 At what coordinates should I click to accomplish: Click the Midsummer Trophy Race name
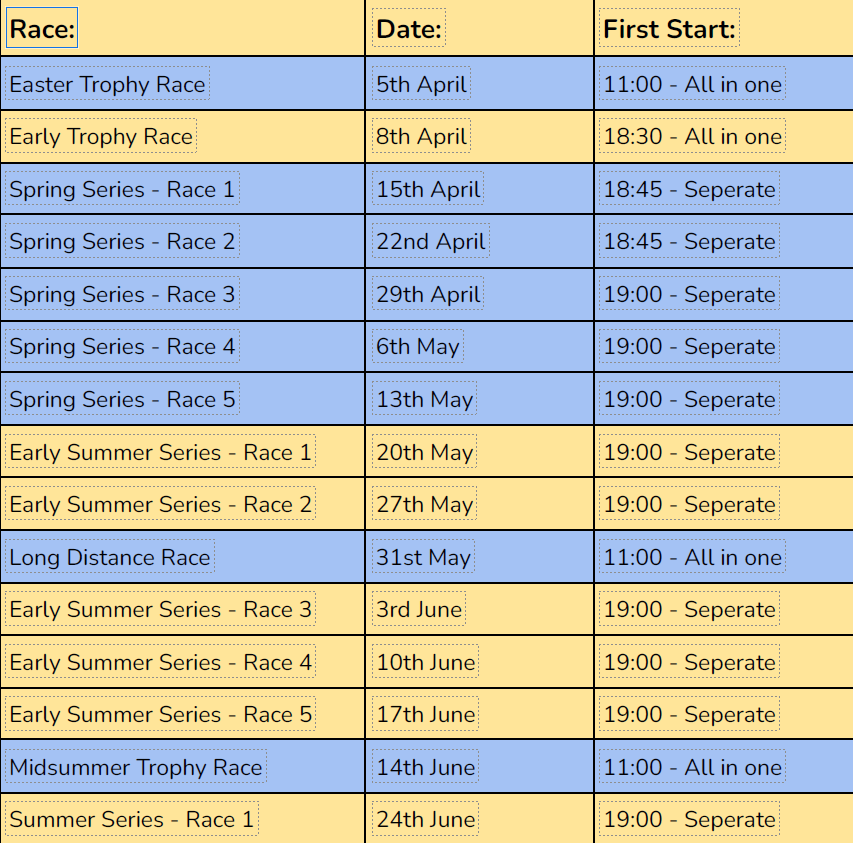point(136,767)
